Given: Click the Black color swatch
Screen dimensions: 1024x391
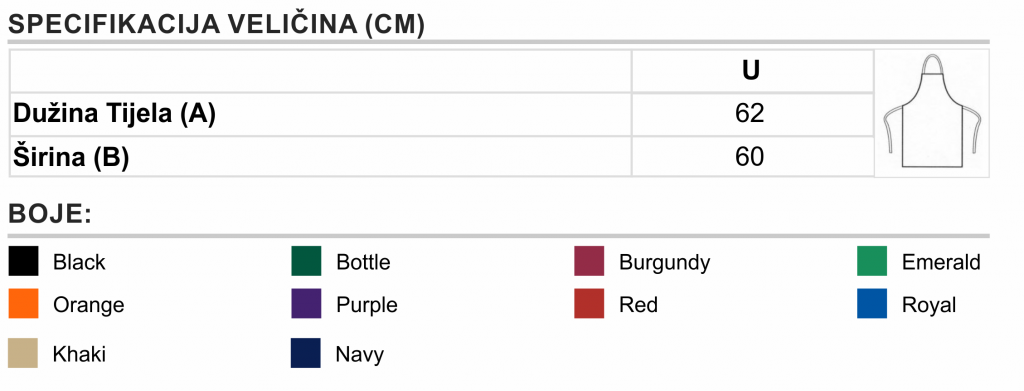Looking at the screenshot, I should tap(24, 261).
